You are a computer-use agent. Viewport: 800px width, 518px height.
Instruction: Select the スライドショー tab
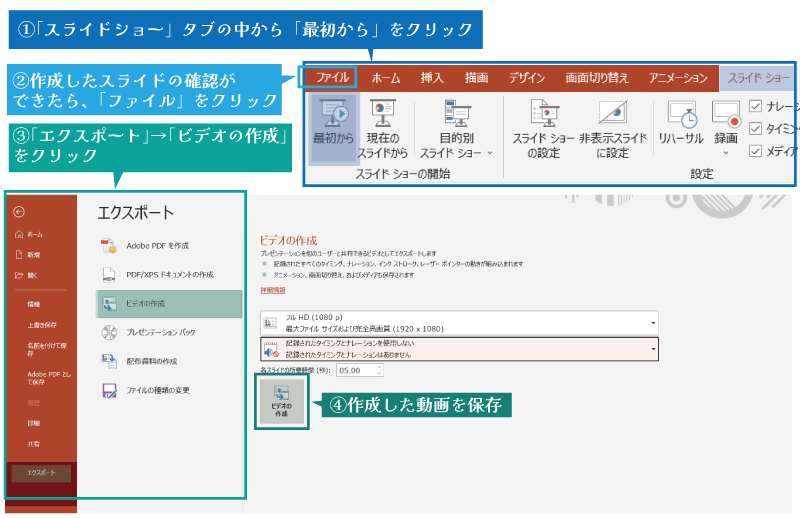(x=757, y=78)
